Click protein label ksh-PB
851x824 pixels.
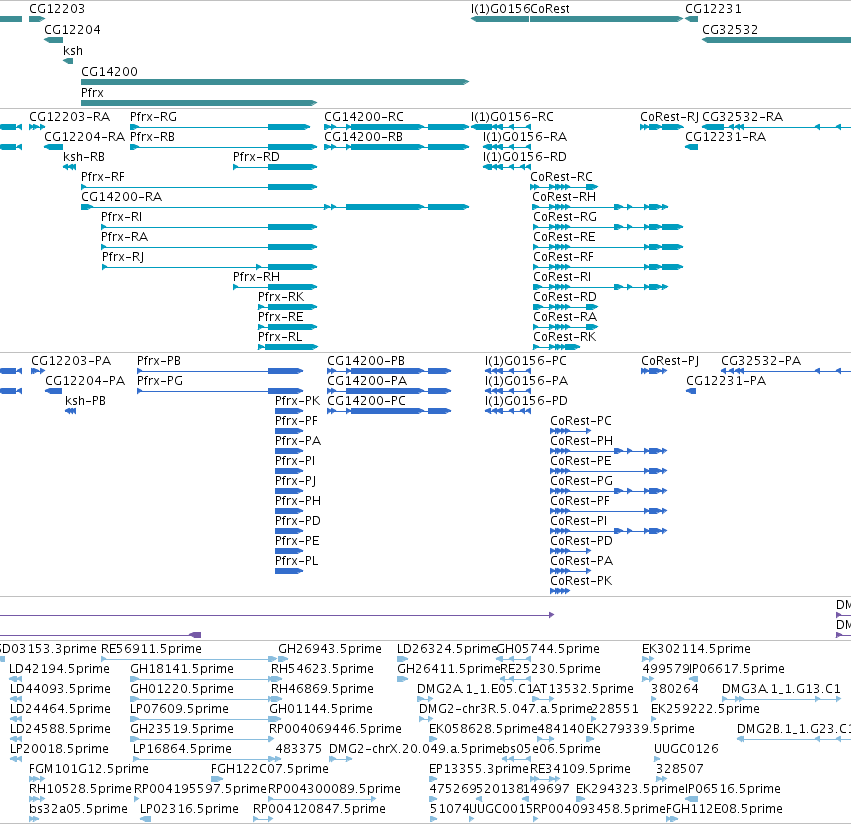click(x=85, y=401)
